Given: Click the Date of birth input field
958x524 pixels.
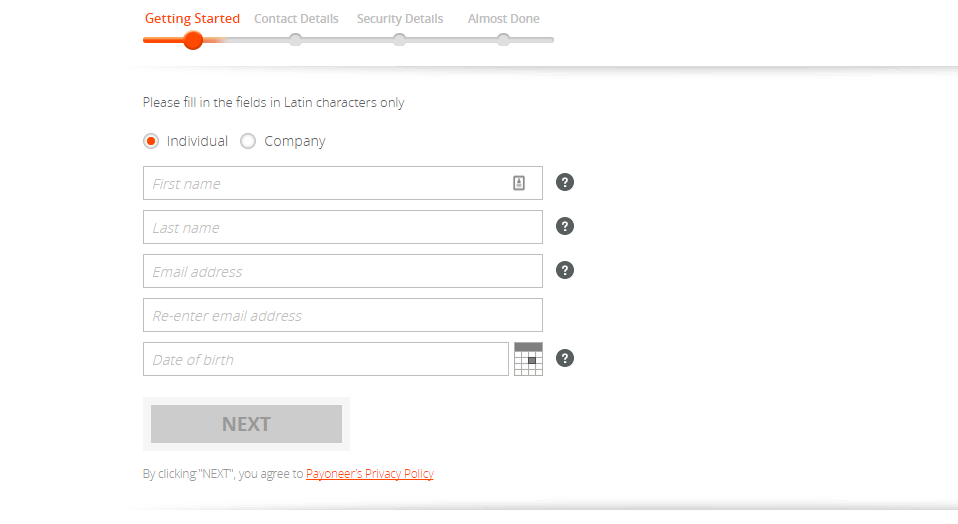Looking at the screenshot, I should tap(325, 359).
